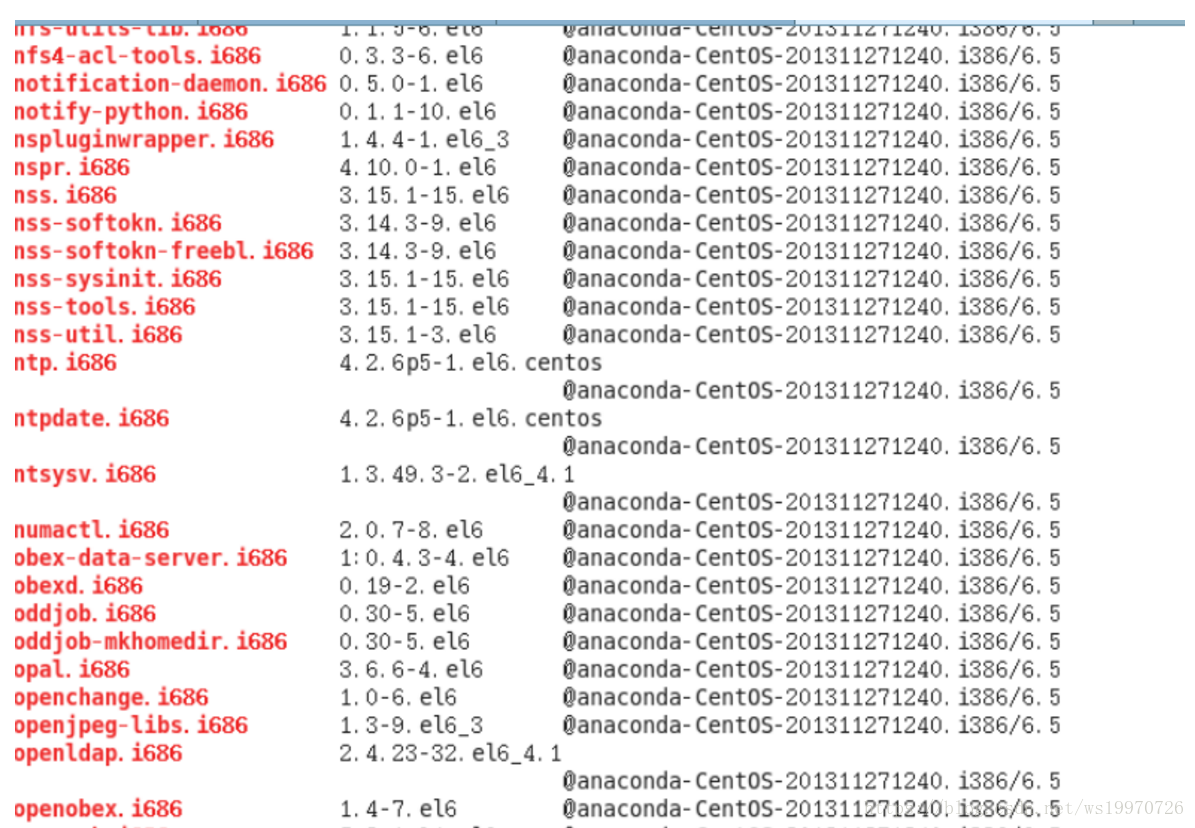Image resolution: width=1195 pixels, height=828 pixels.
Task: Select the package name nfs4-acl-tools.i686
Action: [x=137, y=56]
